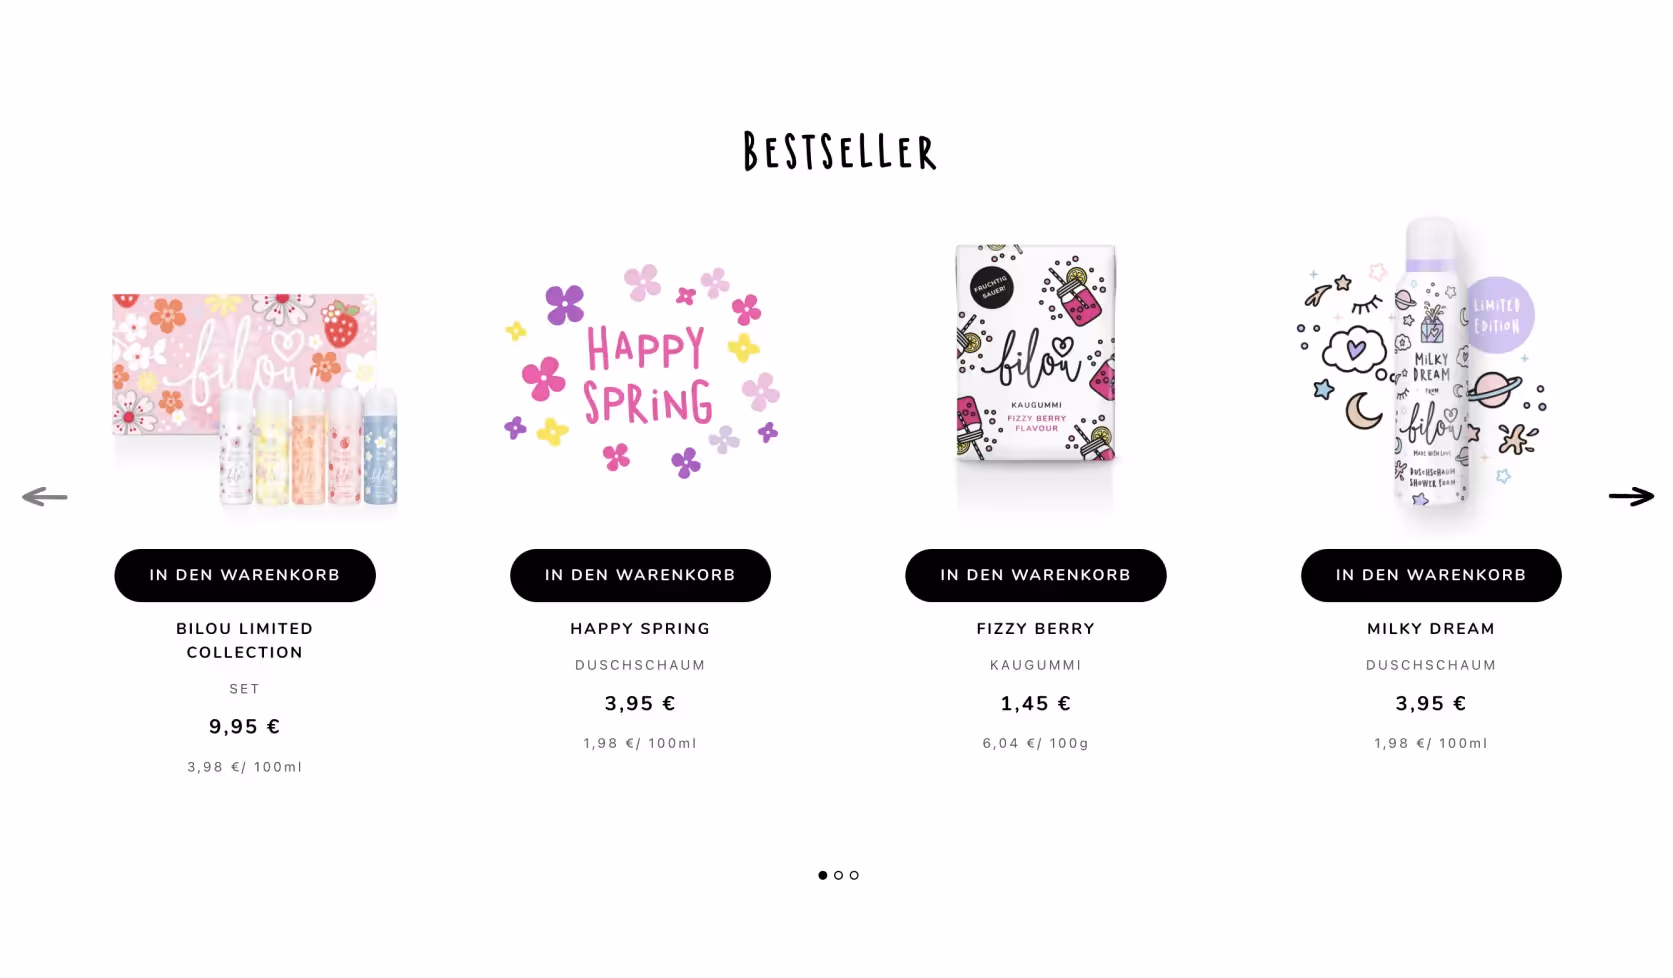Click the right arrow to next products
1673x978 pixels.
click(1631, 496)
